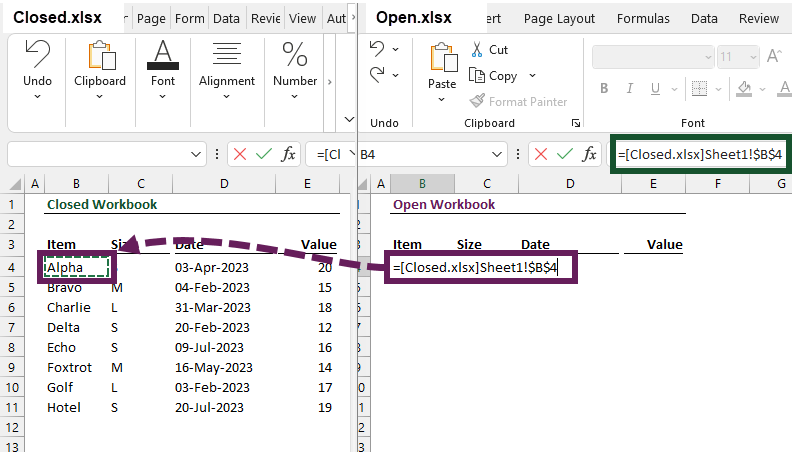Open font name dropdown in Open.xlsx
This screenshot has height=452, width=792.
pos(708,57)
